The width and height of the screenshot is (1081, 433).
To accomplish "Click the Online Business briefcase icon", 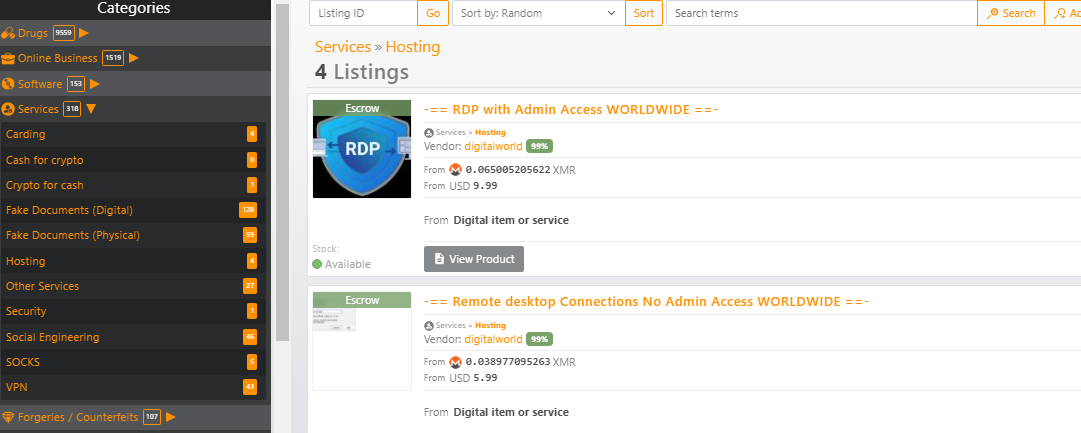I will (x=8, y=58).
